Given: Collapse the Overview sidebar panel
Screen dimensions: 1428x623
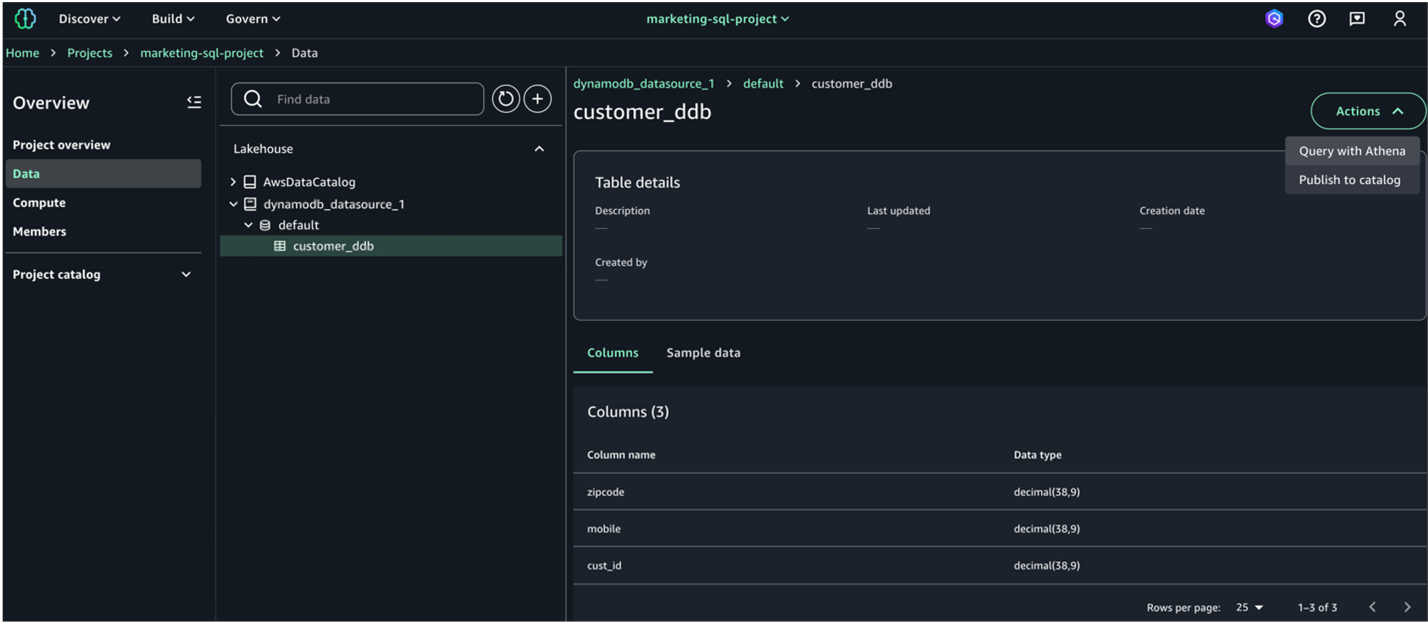Looking at the screenshot, I should click(x=194, y=102).
